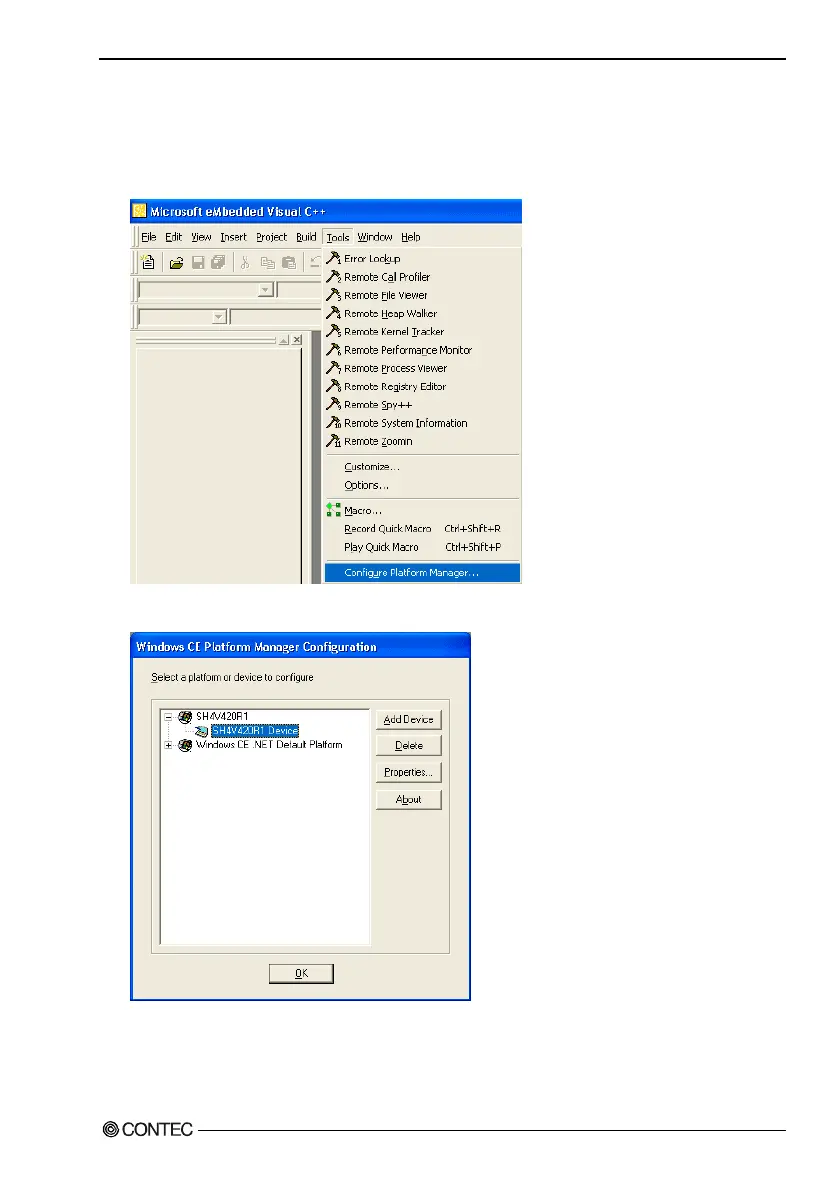Click the hammer icon beside Remote Spy++
The image size is (840, 1190).
(333, 404)
